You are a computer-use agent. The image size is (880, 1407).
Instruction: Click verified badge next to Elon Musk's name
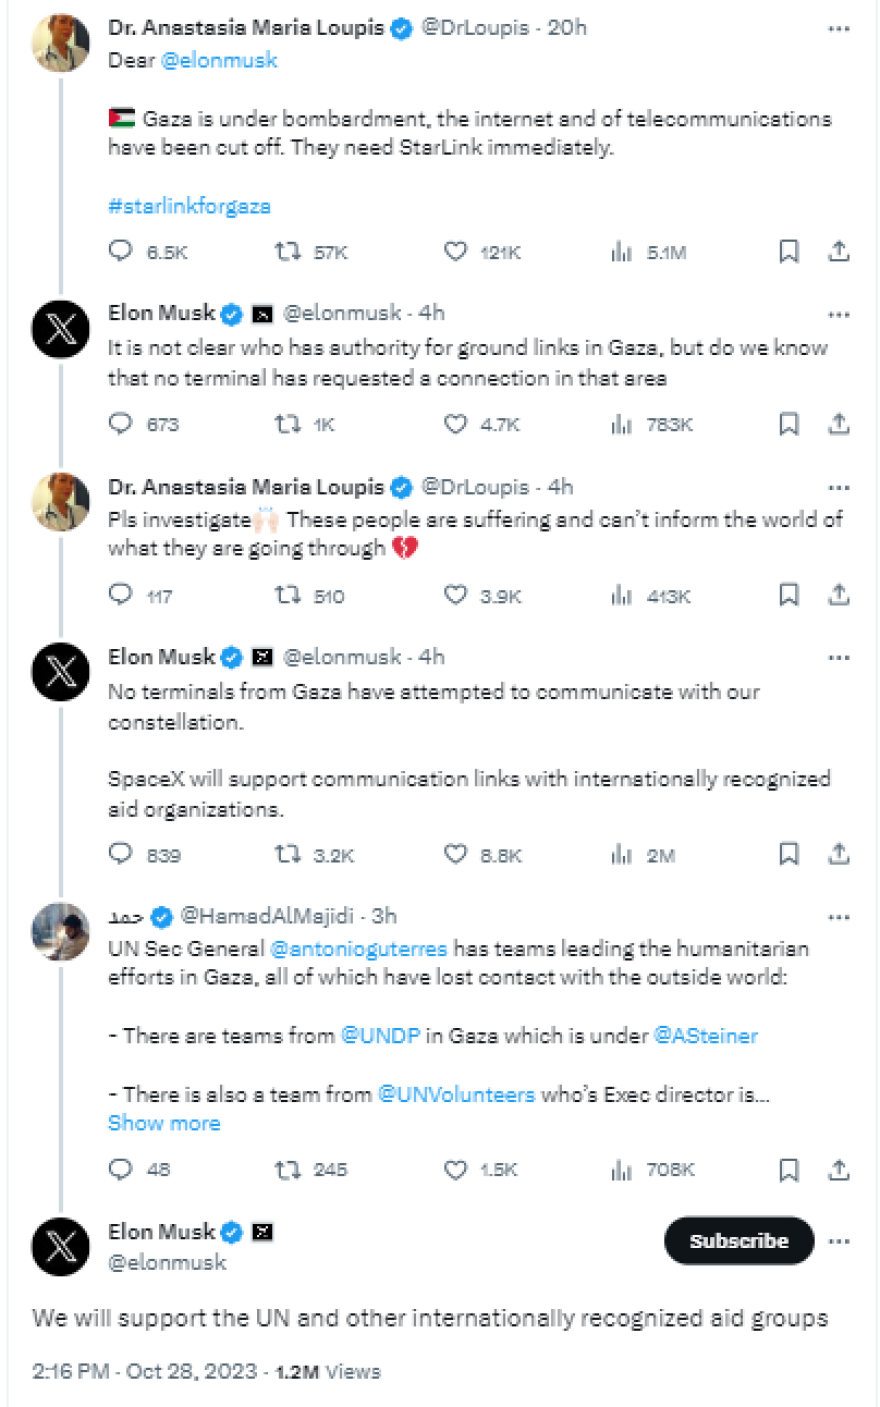pos(231,312)
